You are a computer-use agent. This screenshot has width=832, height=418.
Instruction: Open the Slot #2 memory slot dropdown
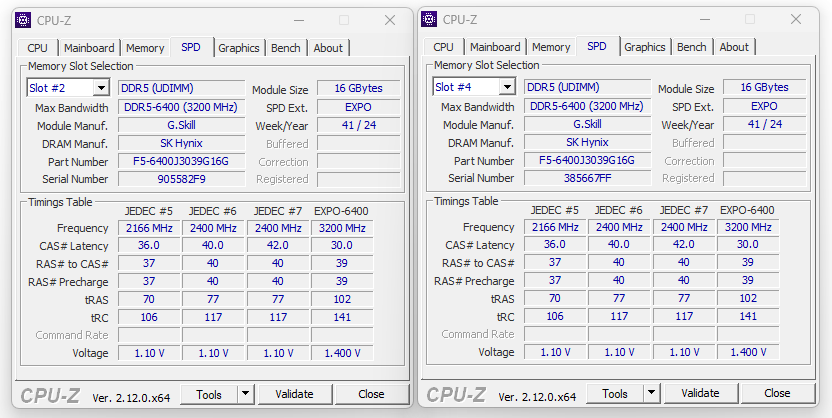(x=101, y=88)
